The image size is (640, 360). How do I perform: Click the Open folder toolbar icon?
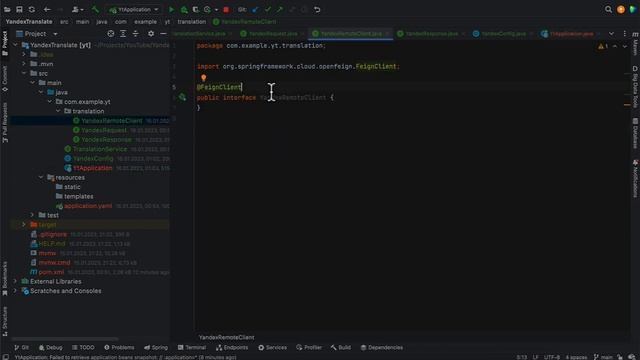7,9
